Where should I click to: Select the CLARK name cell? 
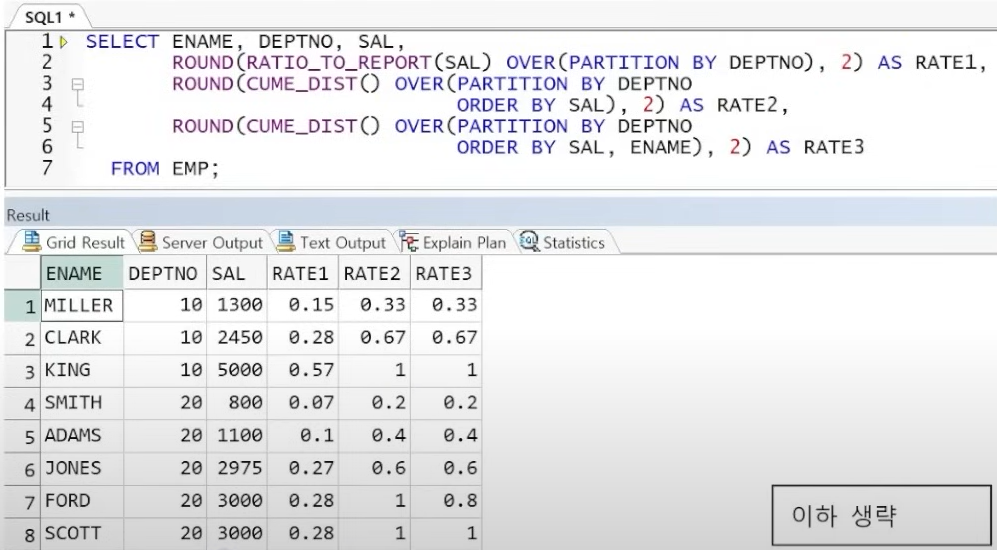(x=82, y=338)
